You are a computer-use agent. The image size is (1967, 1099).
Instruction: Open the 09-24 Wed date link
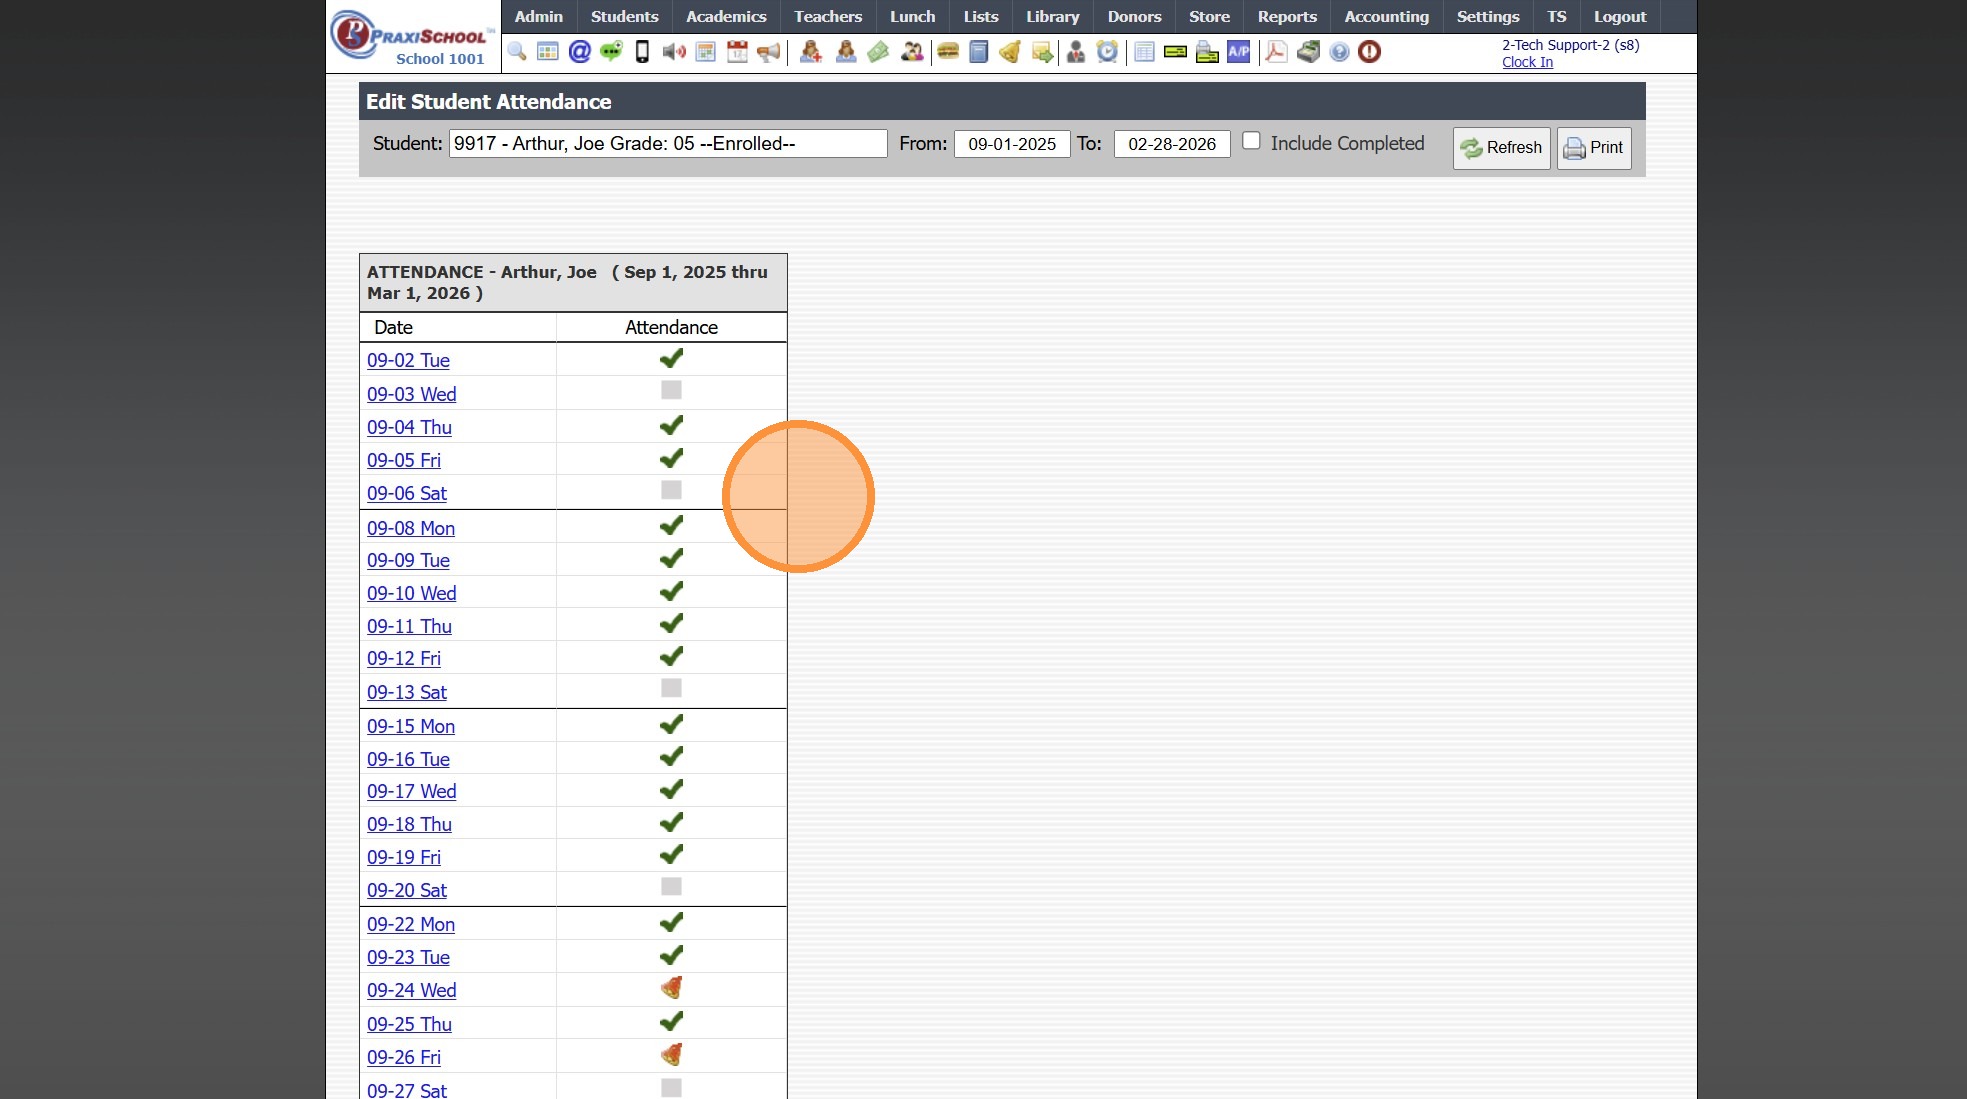411,990
